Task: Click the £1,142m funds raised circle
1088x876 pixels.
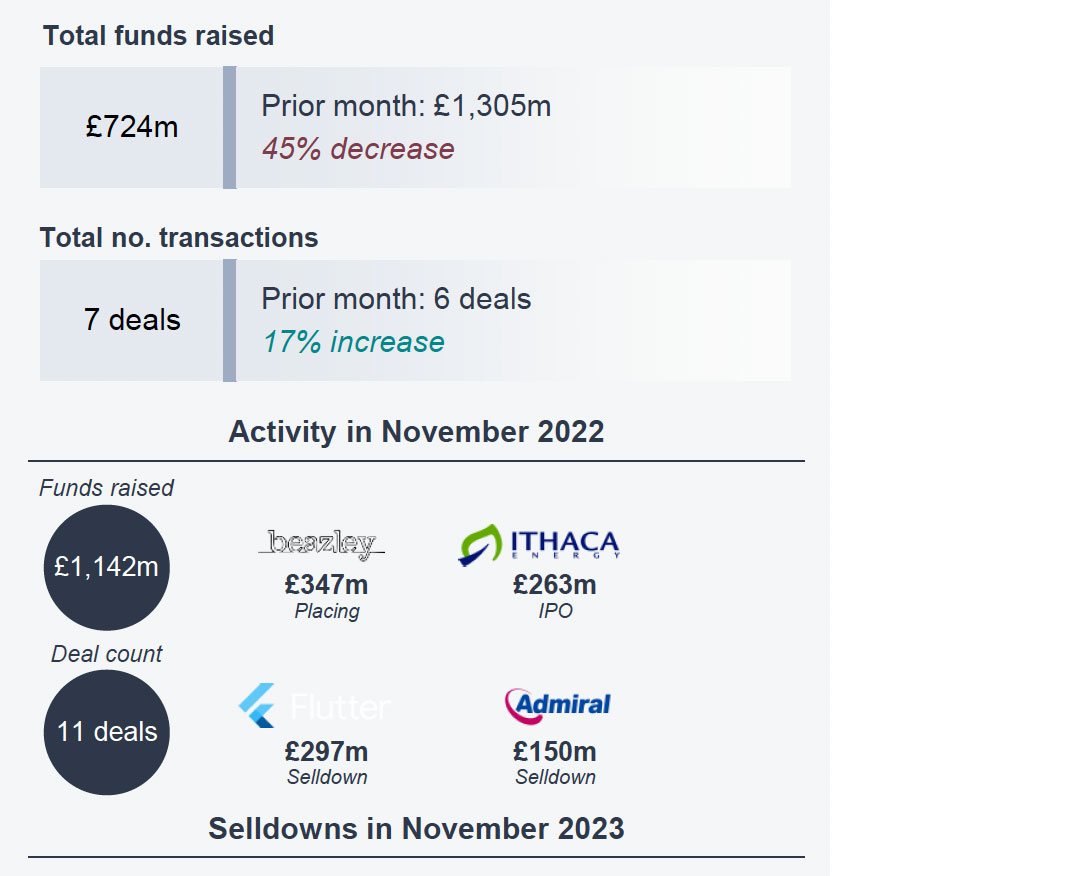Action: pyautogui.click(x=106, y=567)
